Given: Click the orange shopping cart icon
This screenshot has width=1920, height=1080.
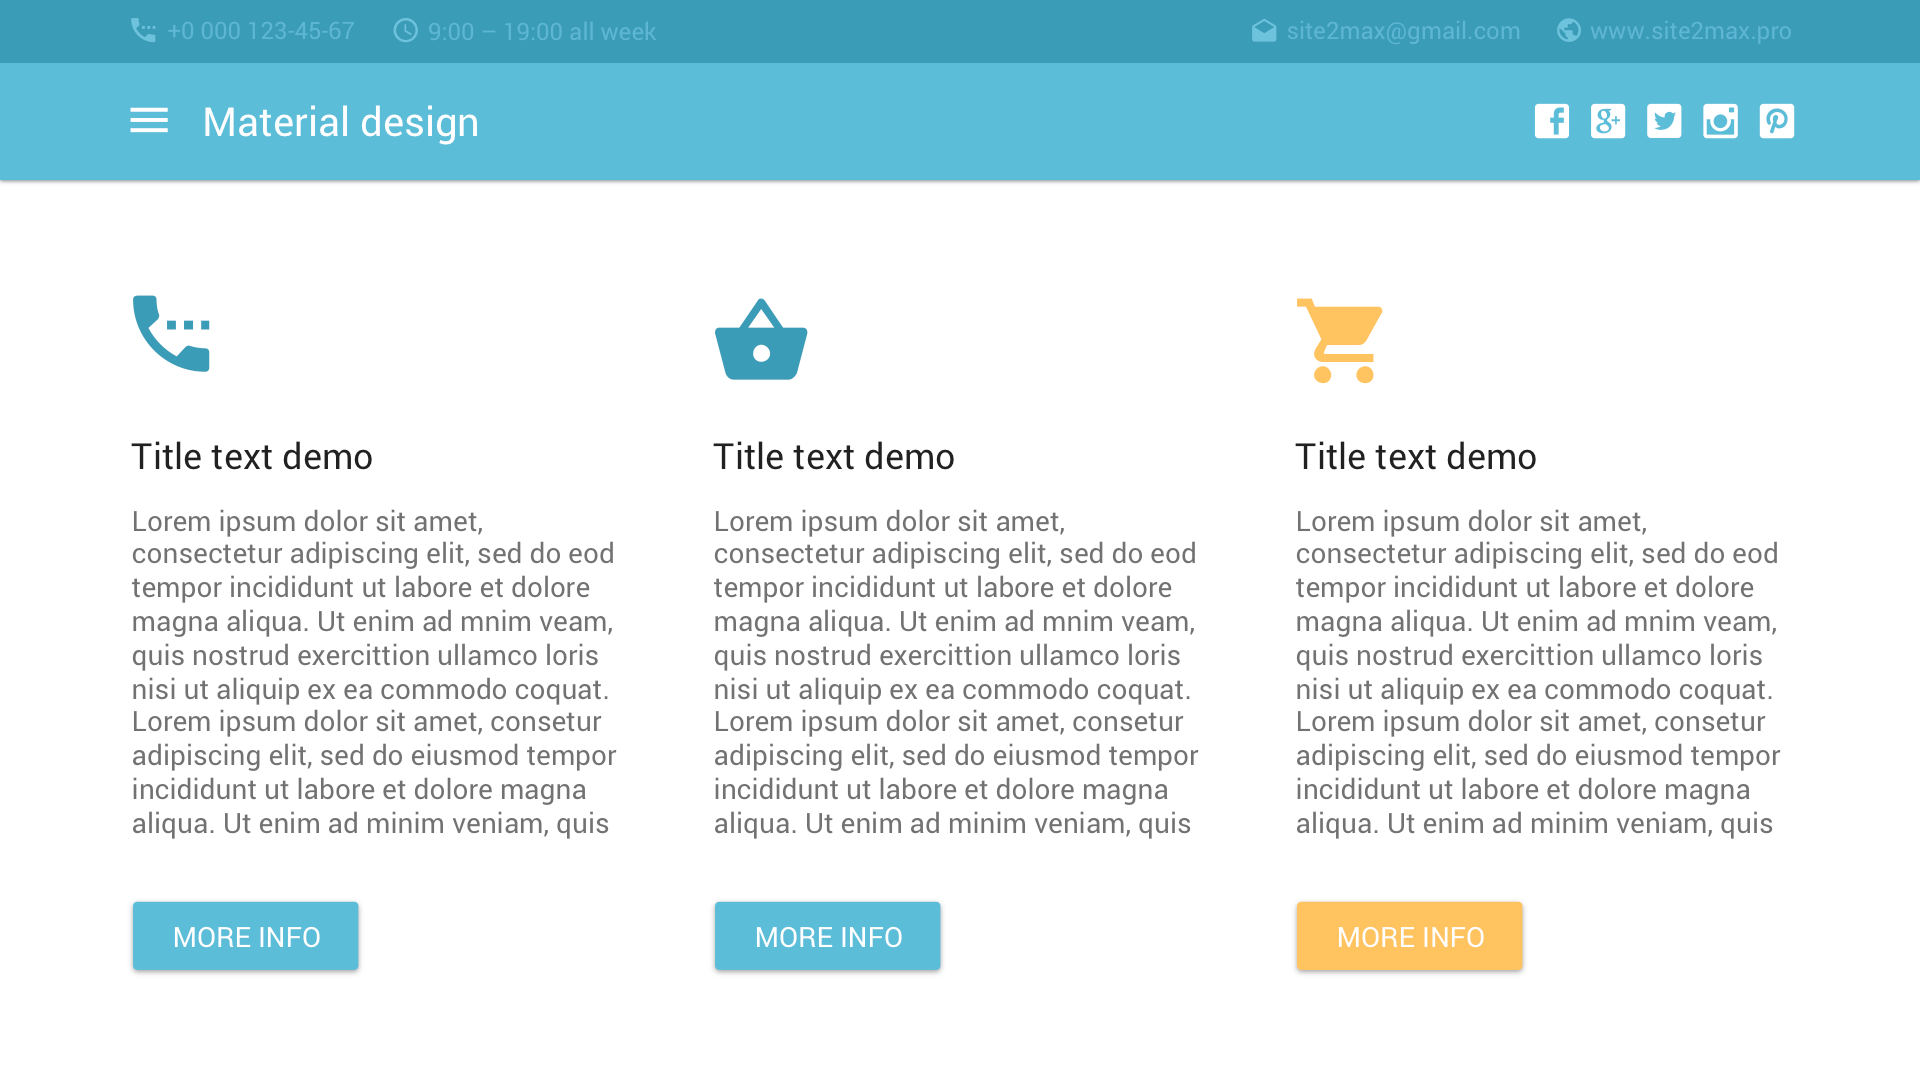Looking at the screenshot, I should coord(1339,340).
